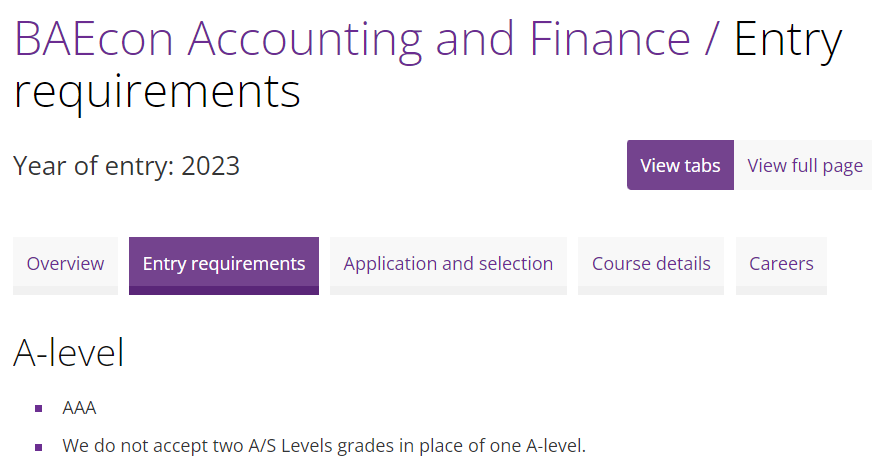The image size is (872, 470).
Task: Click the View tabs button
Action: click(680, 165)
